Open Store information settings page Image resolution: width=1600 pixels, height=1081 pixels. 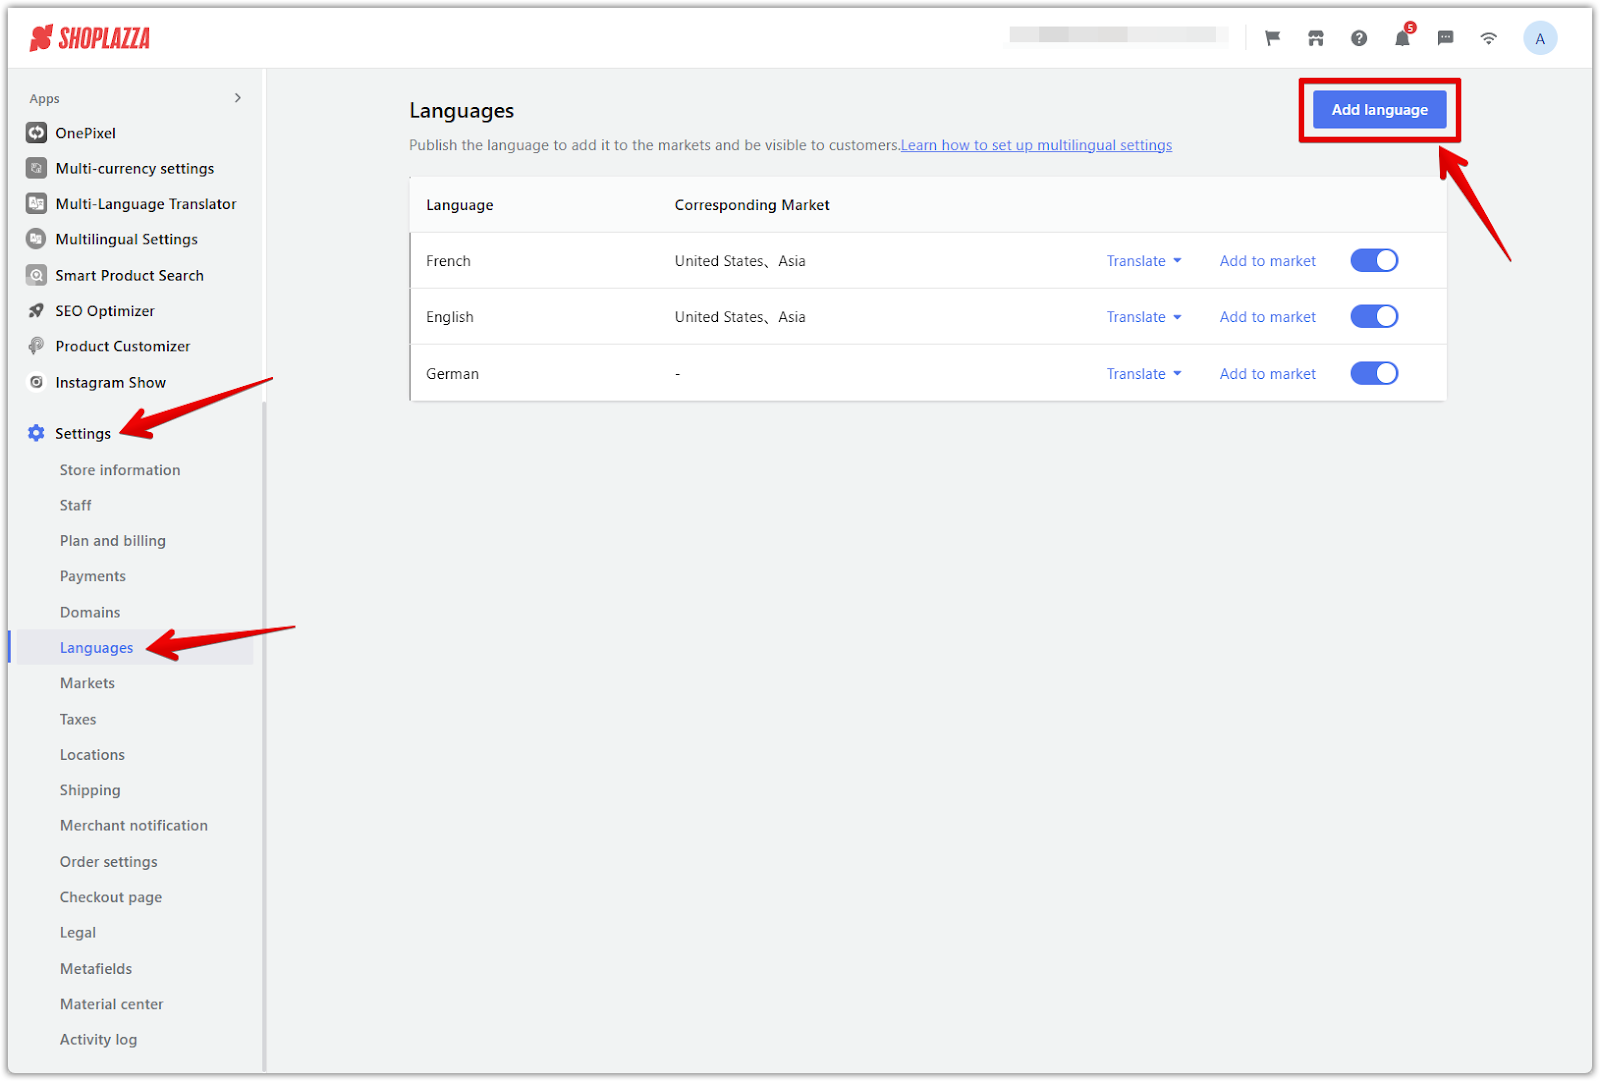click(x=120, y=470)
